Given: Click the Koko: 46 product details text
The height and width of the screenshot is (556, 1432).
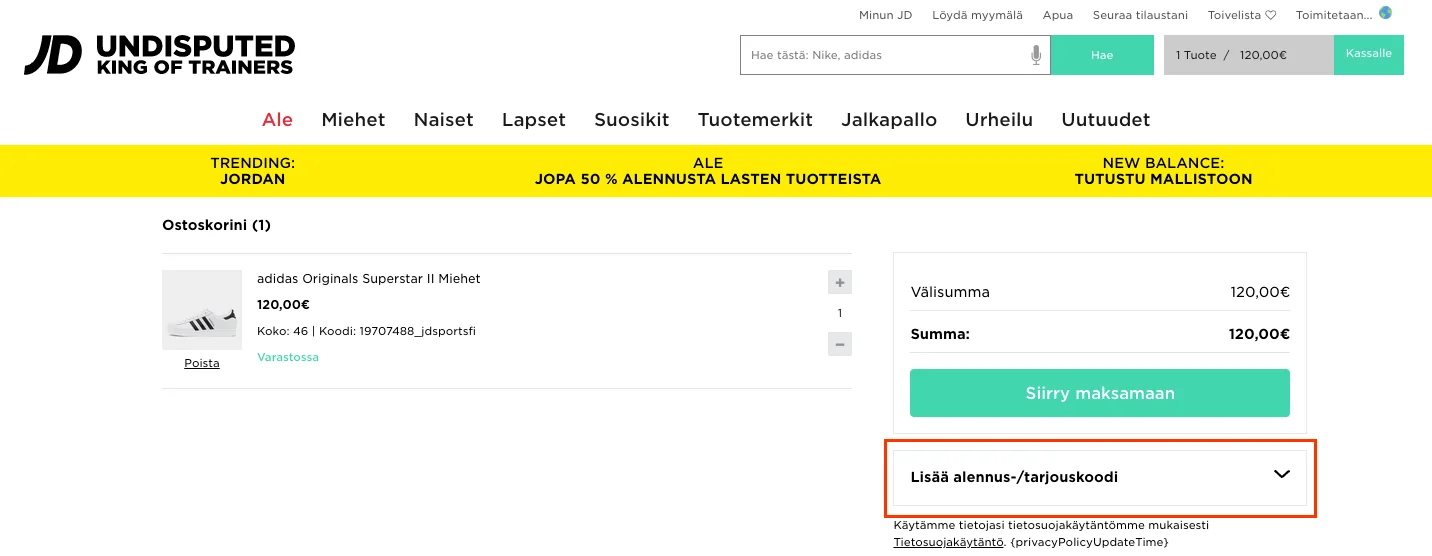Looking at the screenshot, I should click(x=366, y=331).
